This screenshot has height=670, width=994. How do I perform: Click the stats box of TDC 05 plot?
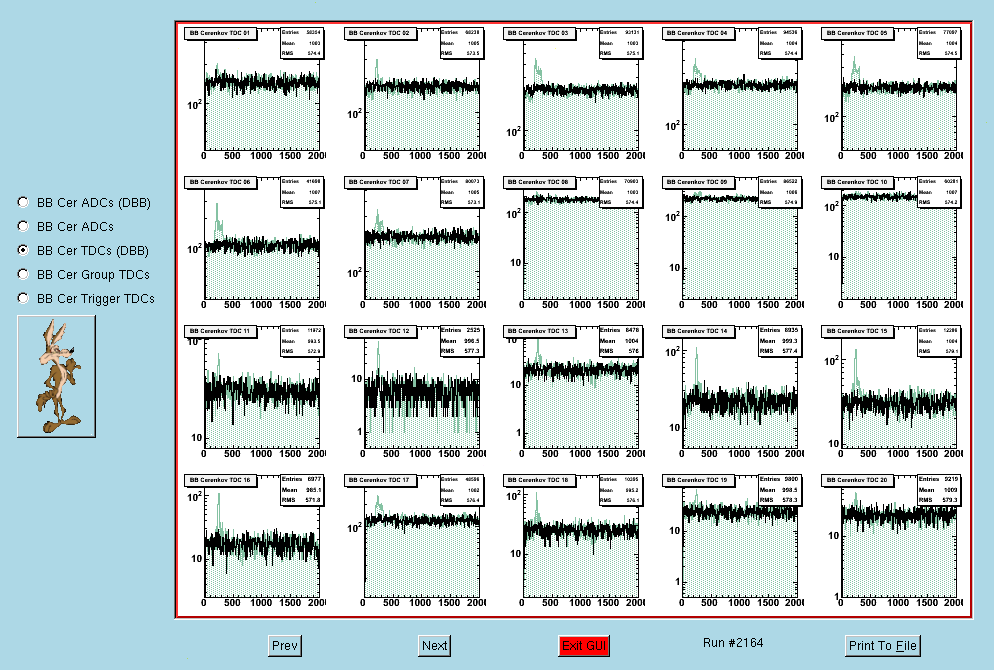click(940, 43)
